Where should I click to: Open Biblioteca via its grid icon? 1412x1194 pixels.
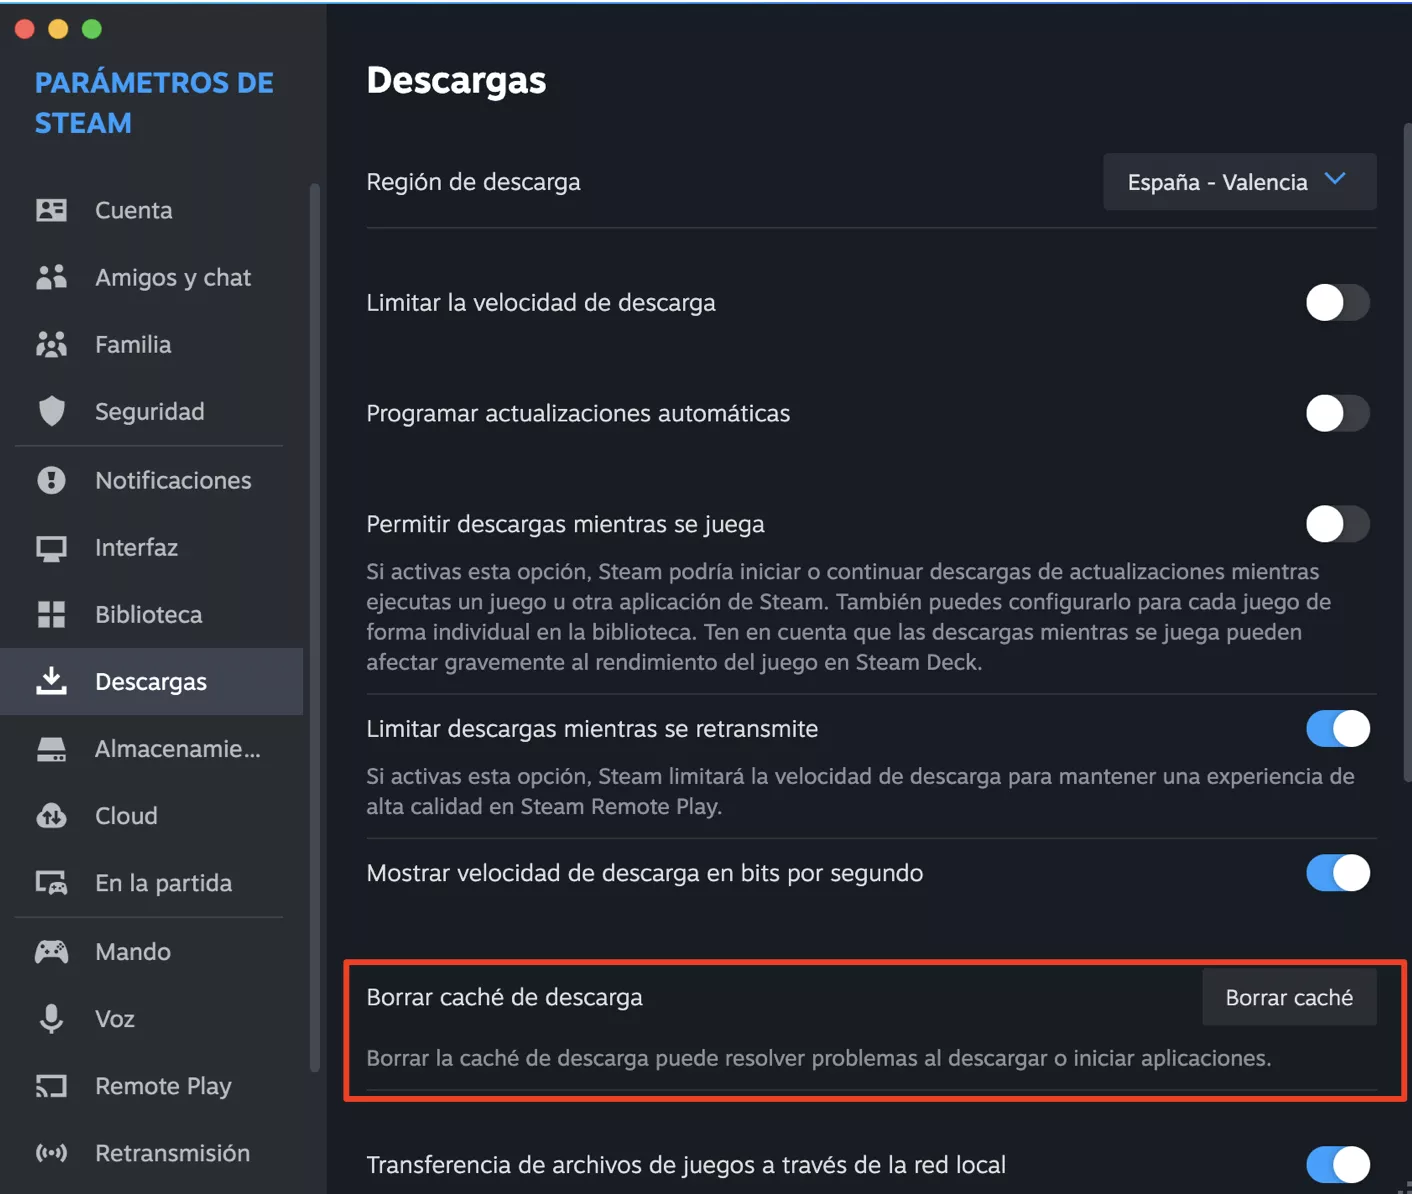[x=51, y=614]
